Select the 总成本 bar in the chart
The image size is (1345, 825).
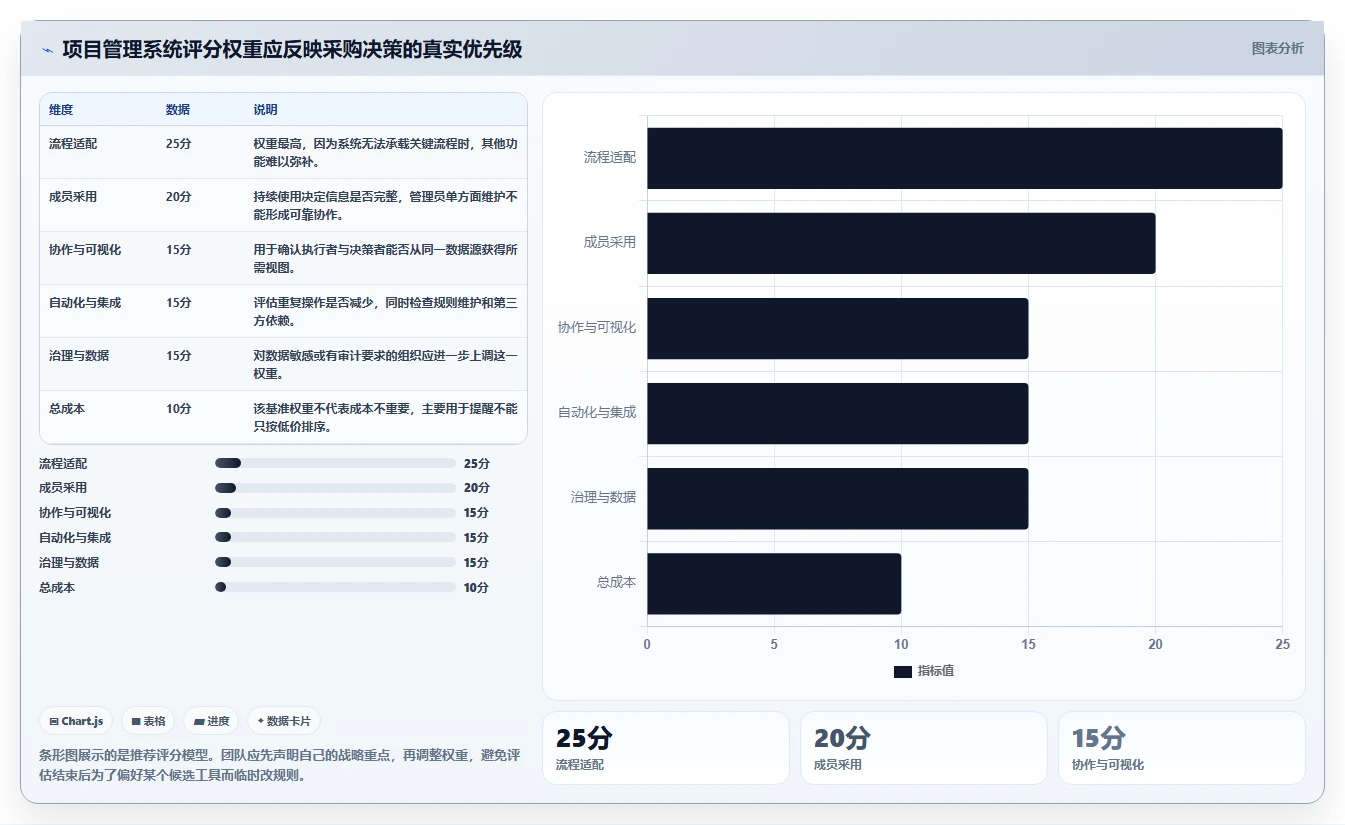(774, 583)
